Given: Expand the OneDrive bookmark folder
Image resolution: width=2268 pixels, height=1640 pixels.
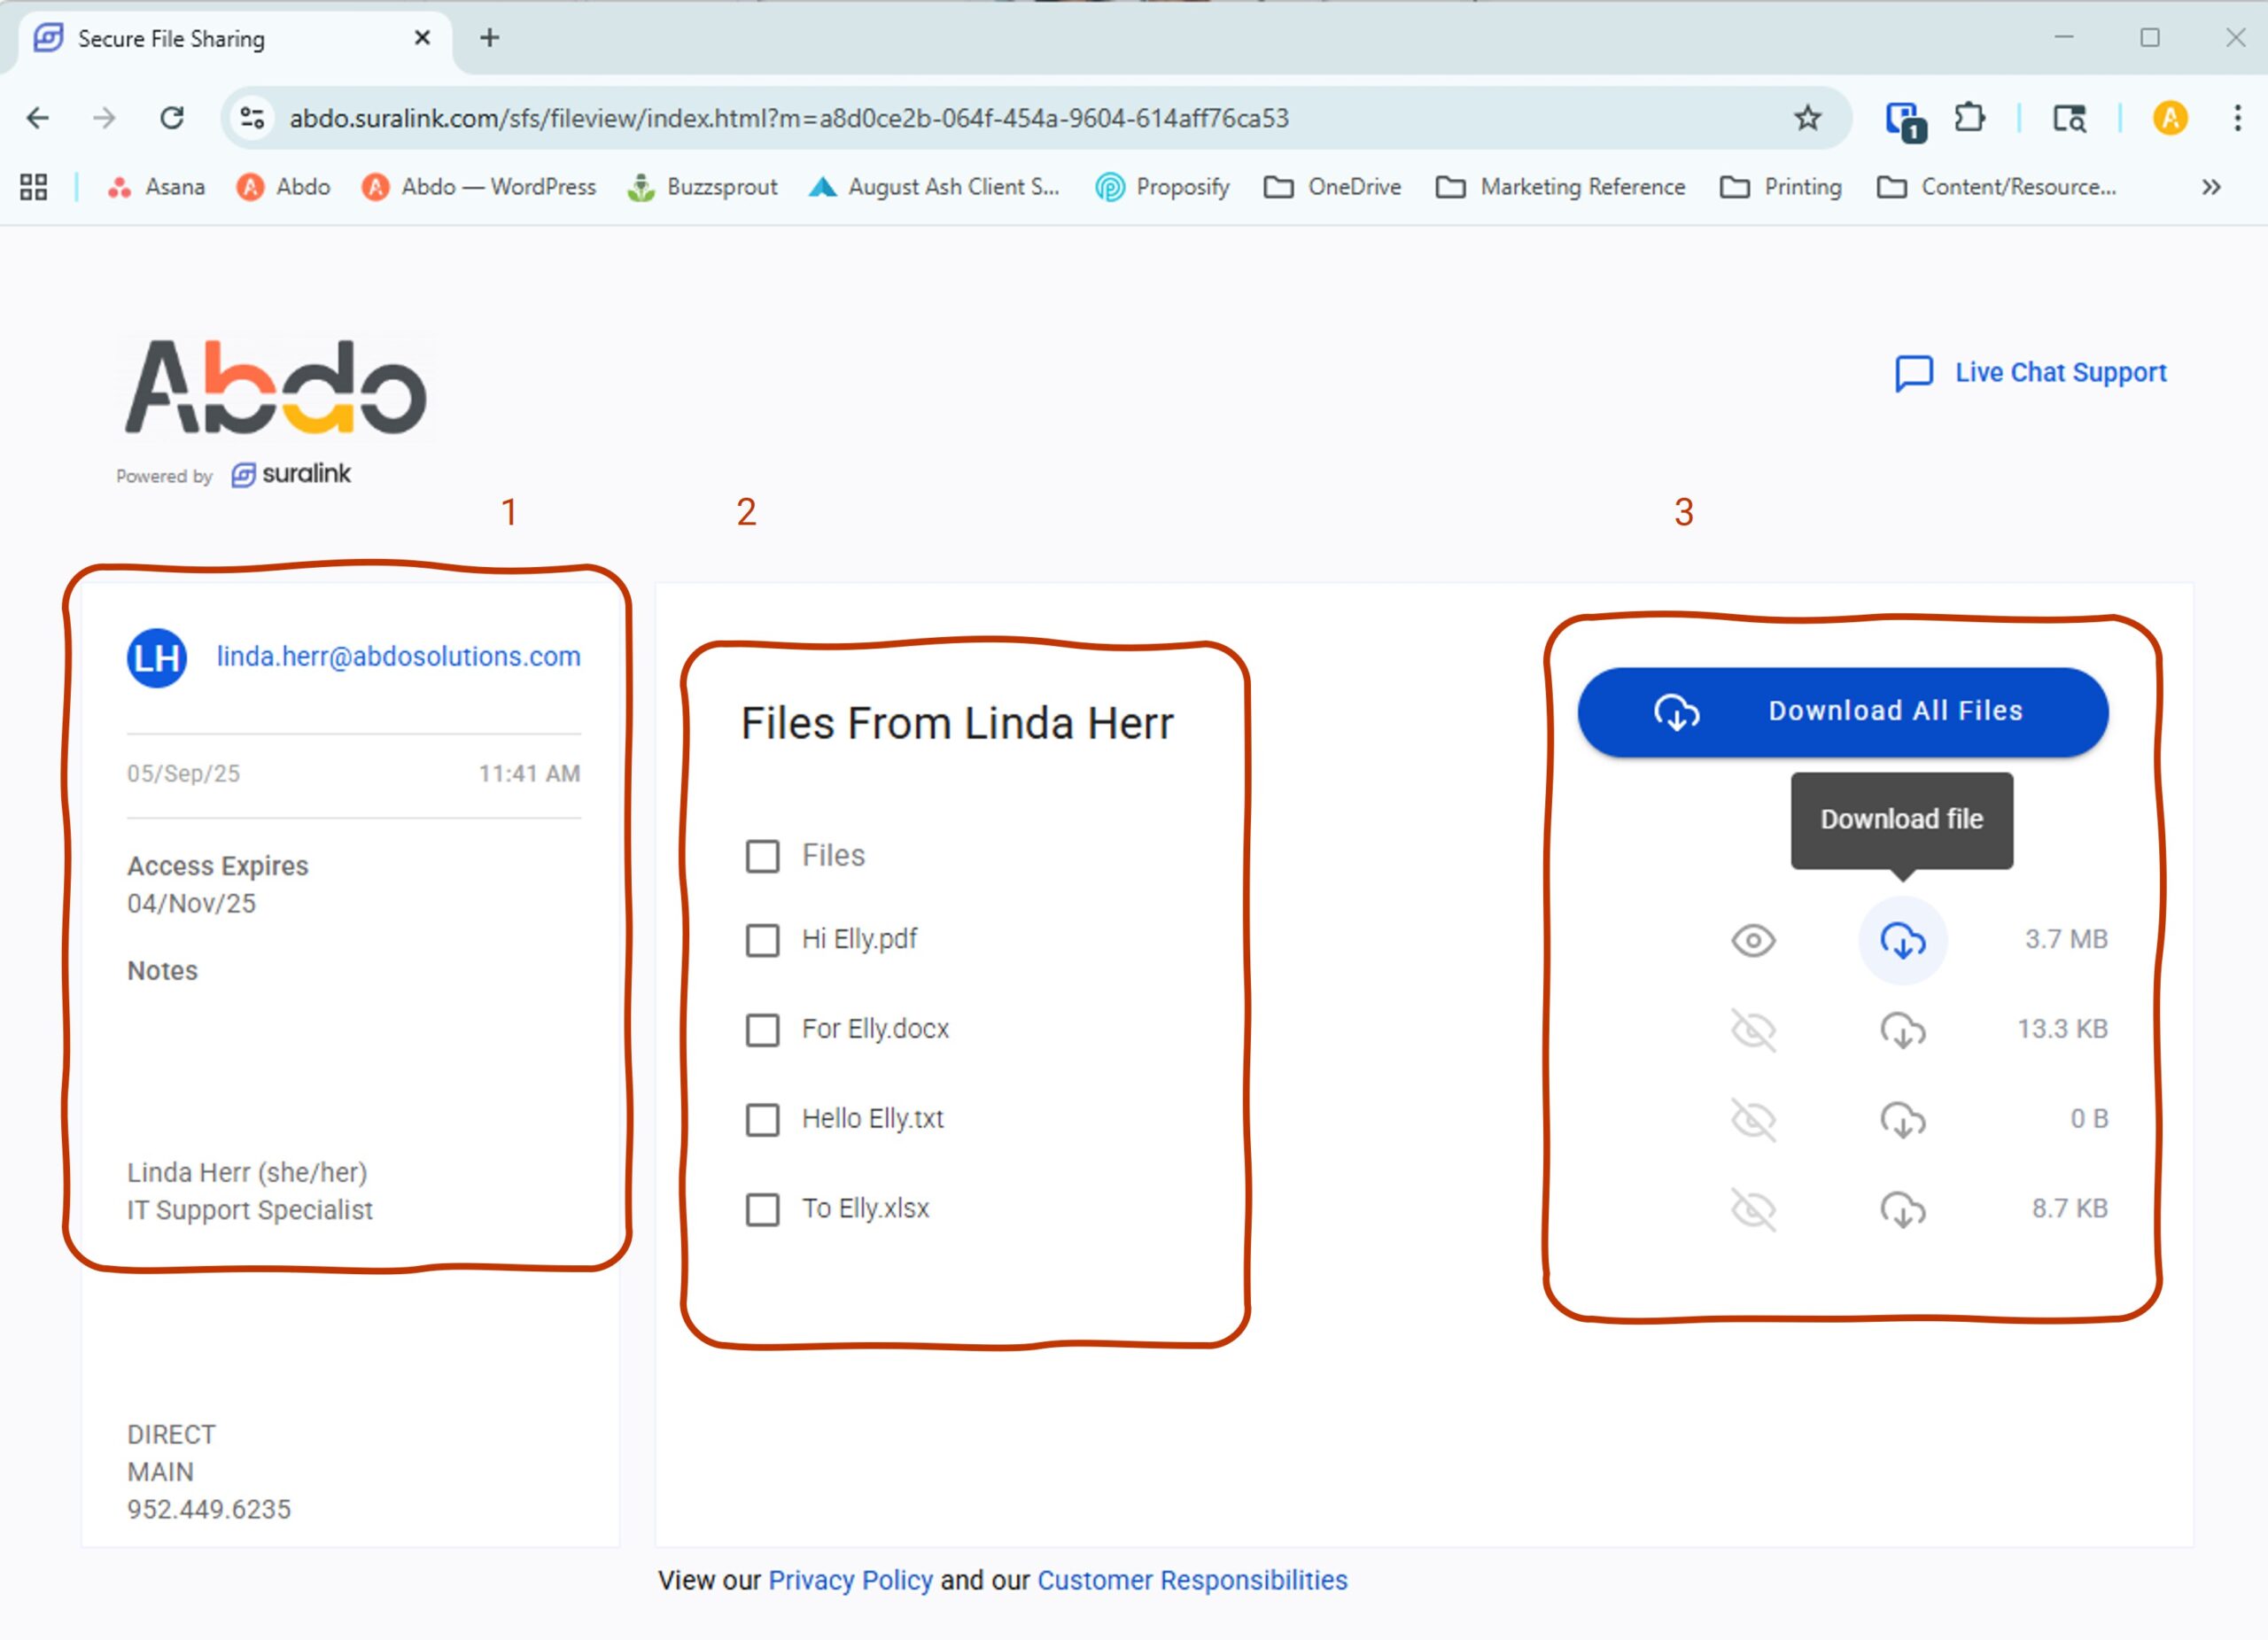Looking at the screenshot, I should [1332, 187].
